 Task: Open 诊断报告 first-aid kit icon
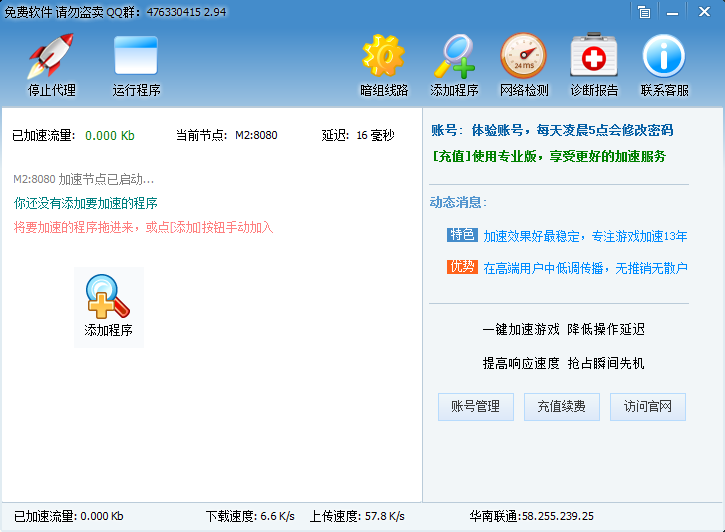click(594, 58)
